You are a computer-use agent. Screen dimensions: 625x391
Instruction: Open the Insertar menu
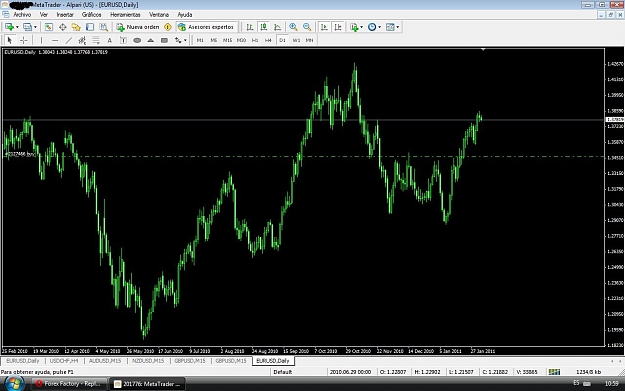pos(65,15)
